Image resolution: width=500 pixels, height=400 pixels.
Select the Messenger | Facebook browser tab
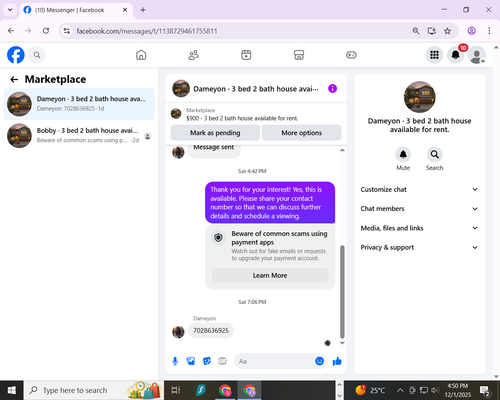[x=76, y=10]
